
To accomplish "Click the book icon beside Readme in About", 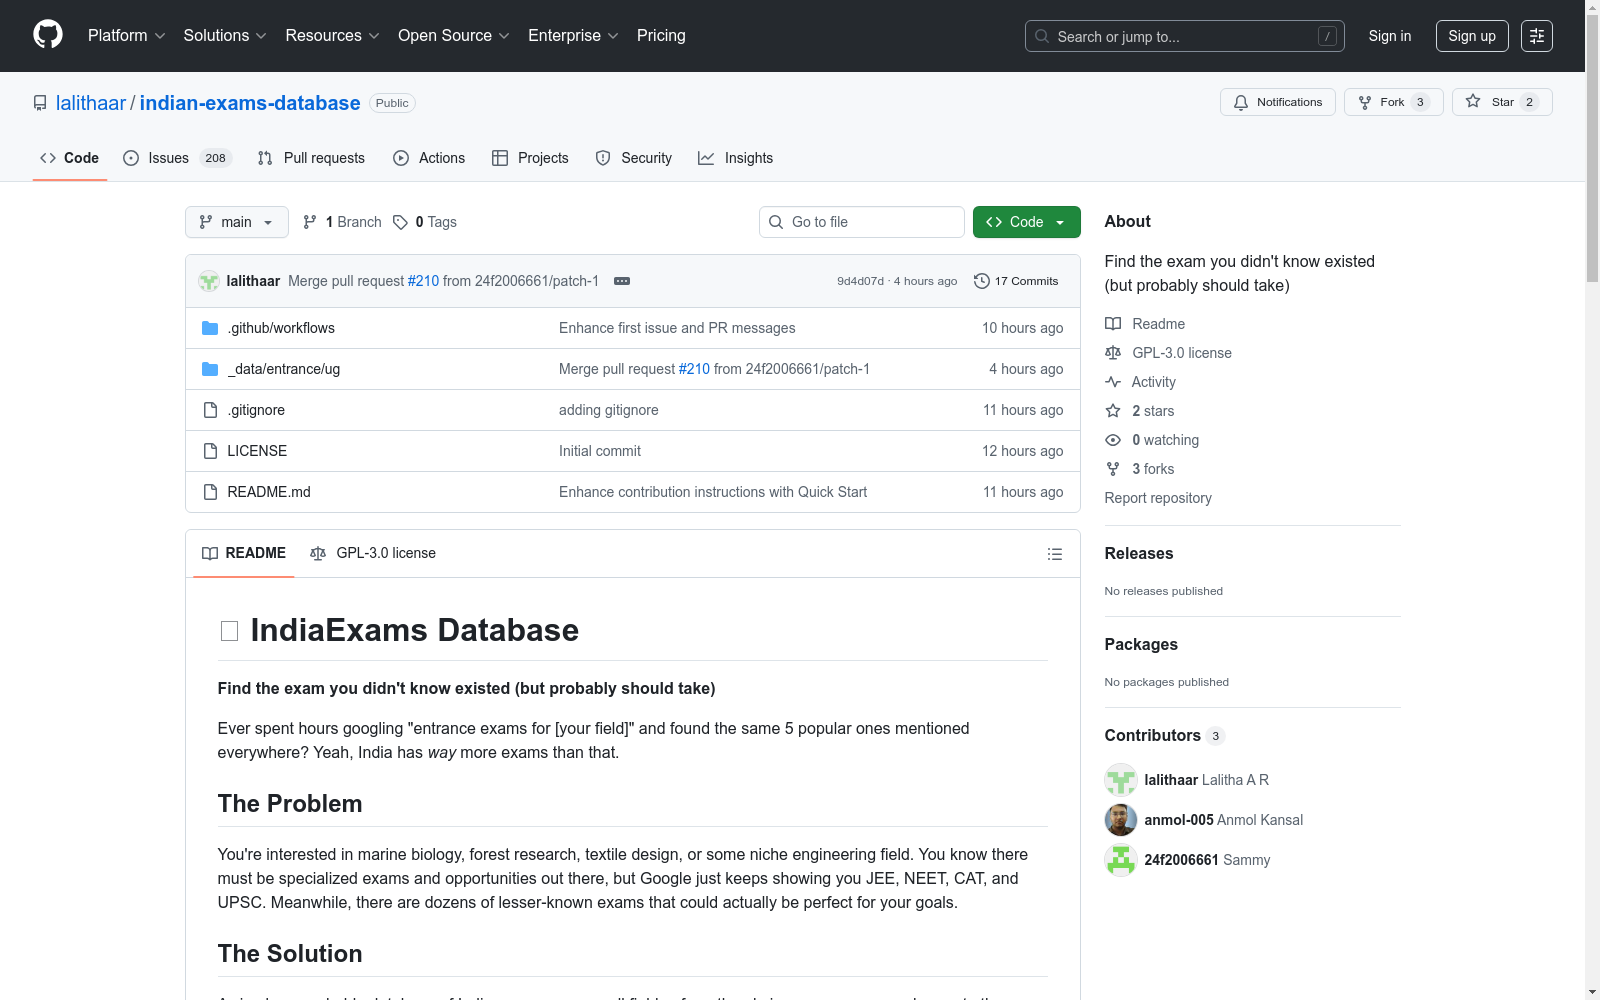I will click(x=1113, y=324).
